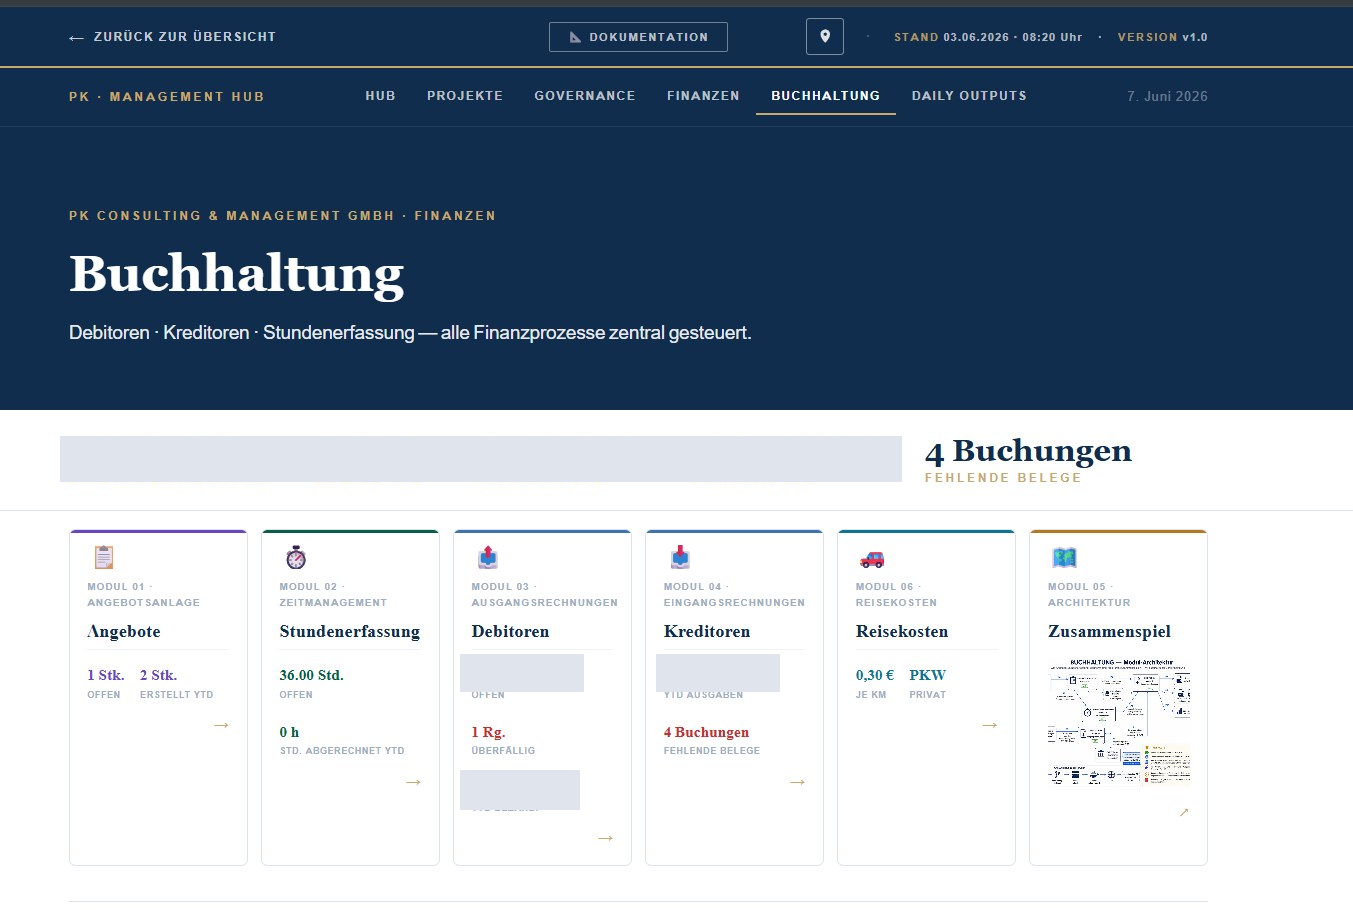
Task: Click '1 Rg.' überfällig value in Debitoren
Action: coord(488,732)
